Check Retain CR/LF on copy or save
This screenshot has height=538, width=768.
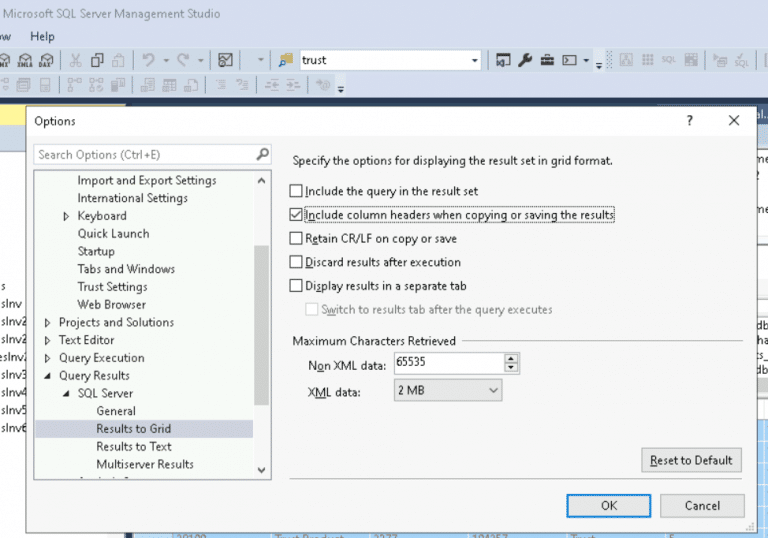295,238
